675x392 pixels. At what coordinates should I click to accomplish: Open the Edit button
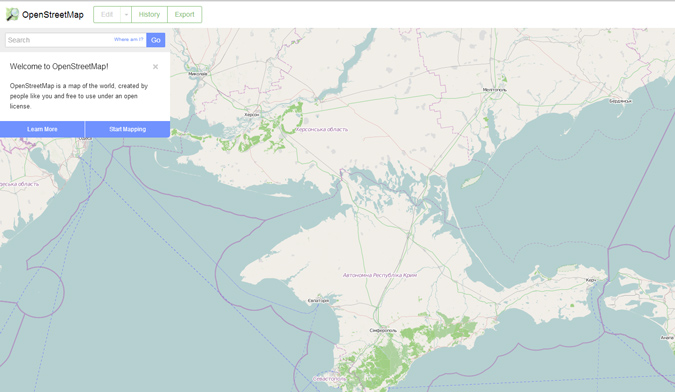click(x=107, y=15)
